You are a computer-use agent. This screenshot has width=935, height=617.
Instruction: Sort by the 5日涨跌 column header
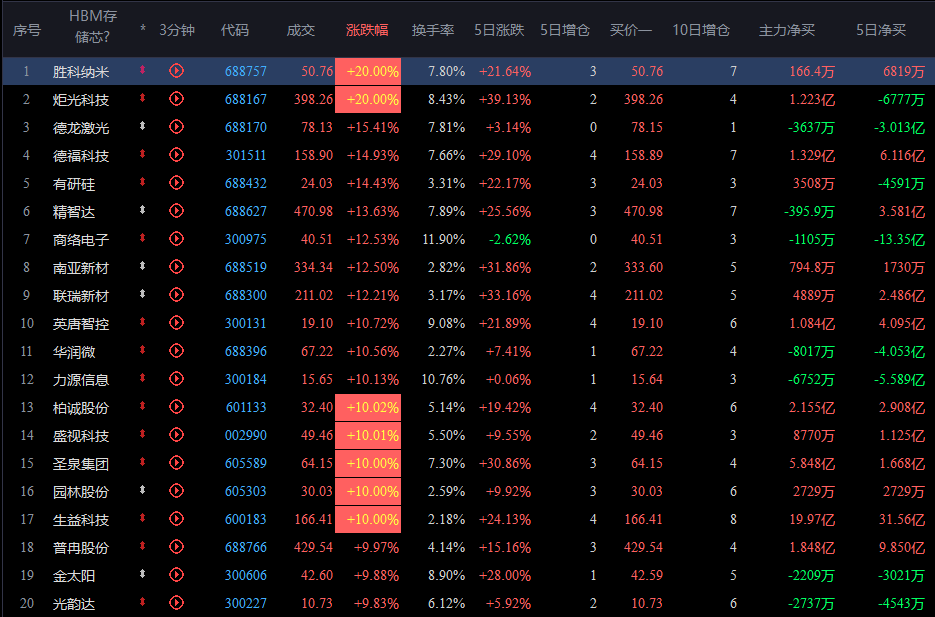coord(499,30)
